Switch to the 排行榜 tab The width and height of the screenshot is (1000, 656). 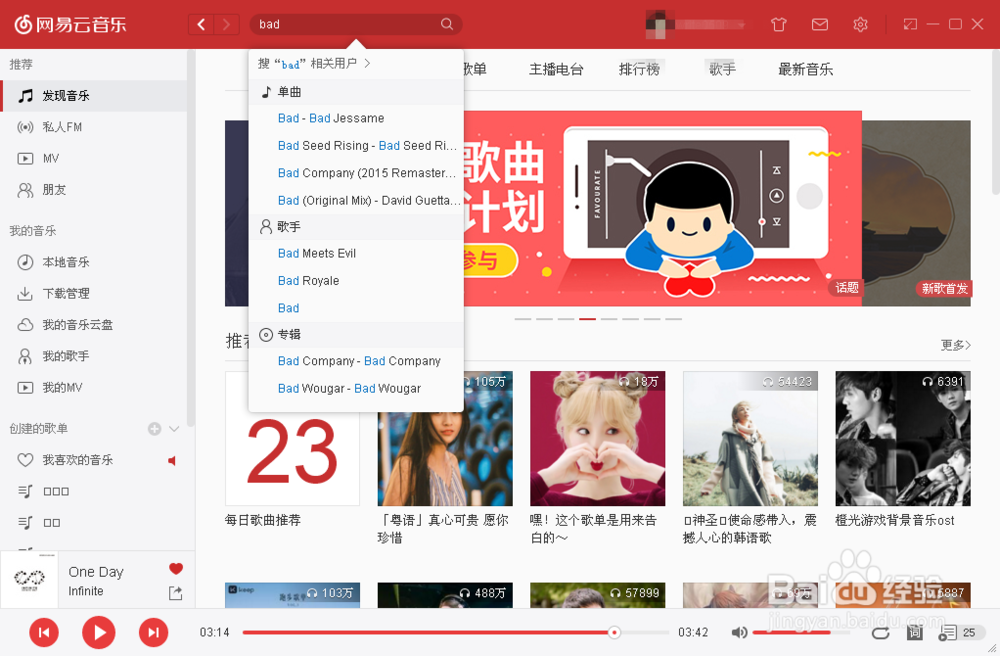pos(639,69)
